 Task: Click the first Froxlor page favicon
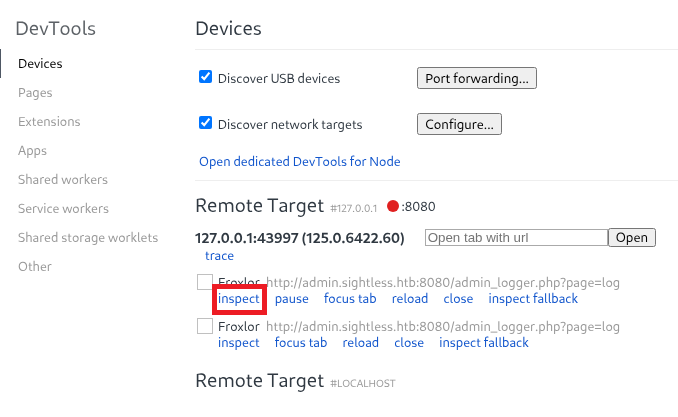click(205, 283)
